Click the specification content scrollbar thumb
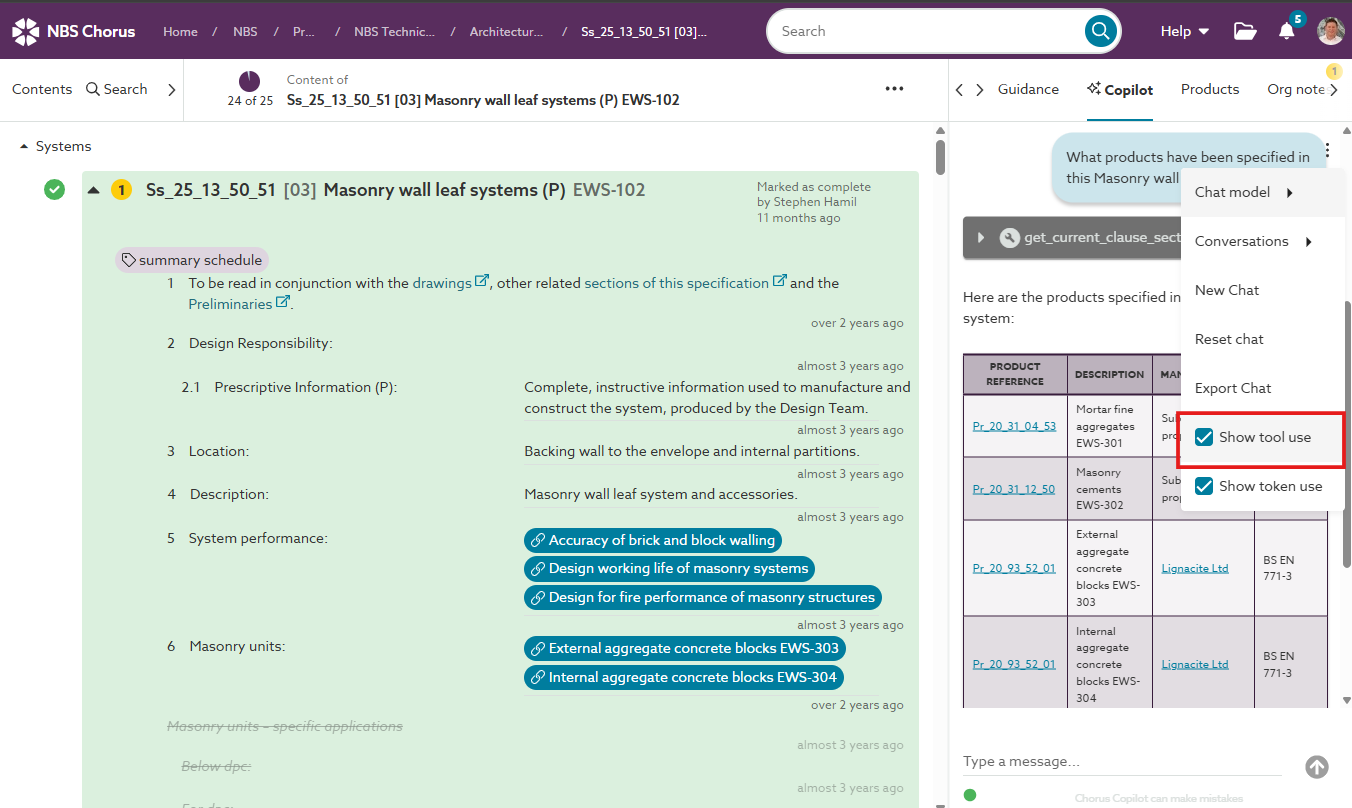This screenshot has width=1352, height=808. pos(940,158)
